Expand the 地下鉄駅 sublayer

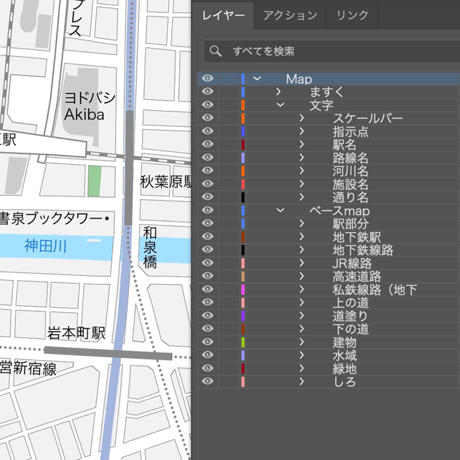click(x=302, y=236)
